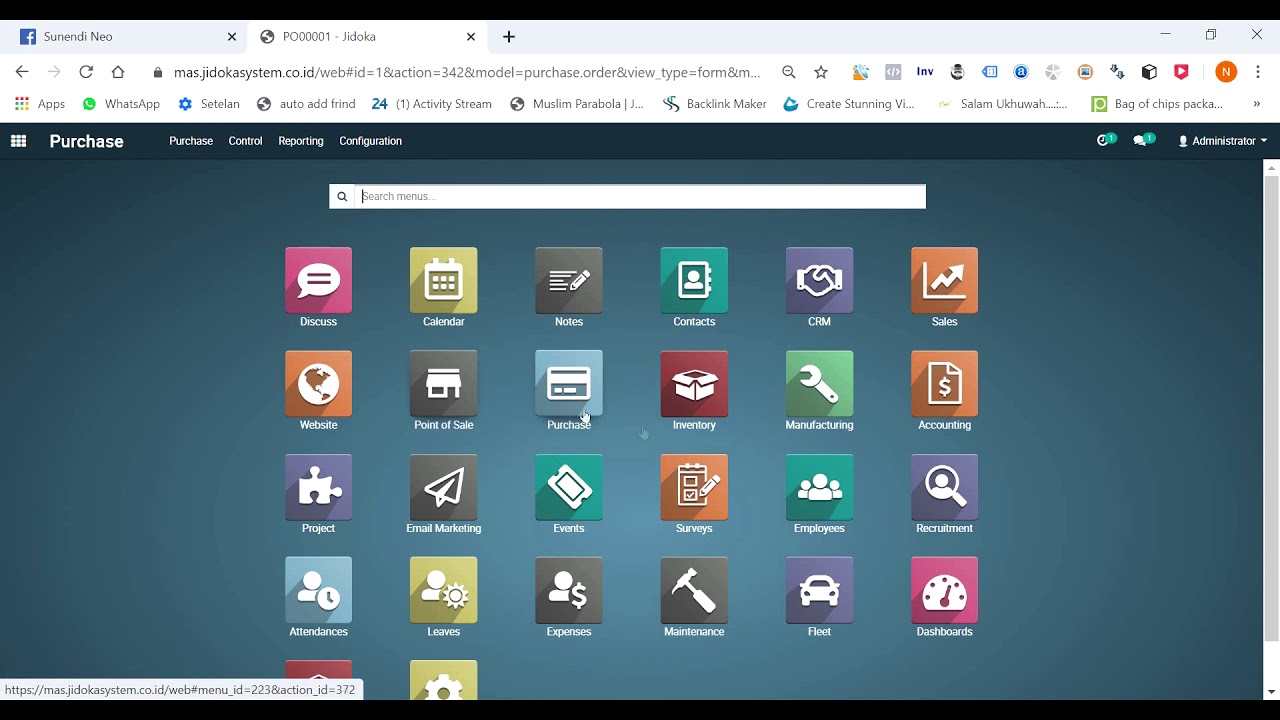The image size is (1280, 720).
Task: Open the Setelan bookmark
Action: pos(208,104)
